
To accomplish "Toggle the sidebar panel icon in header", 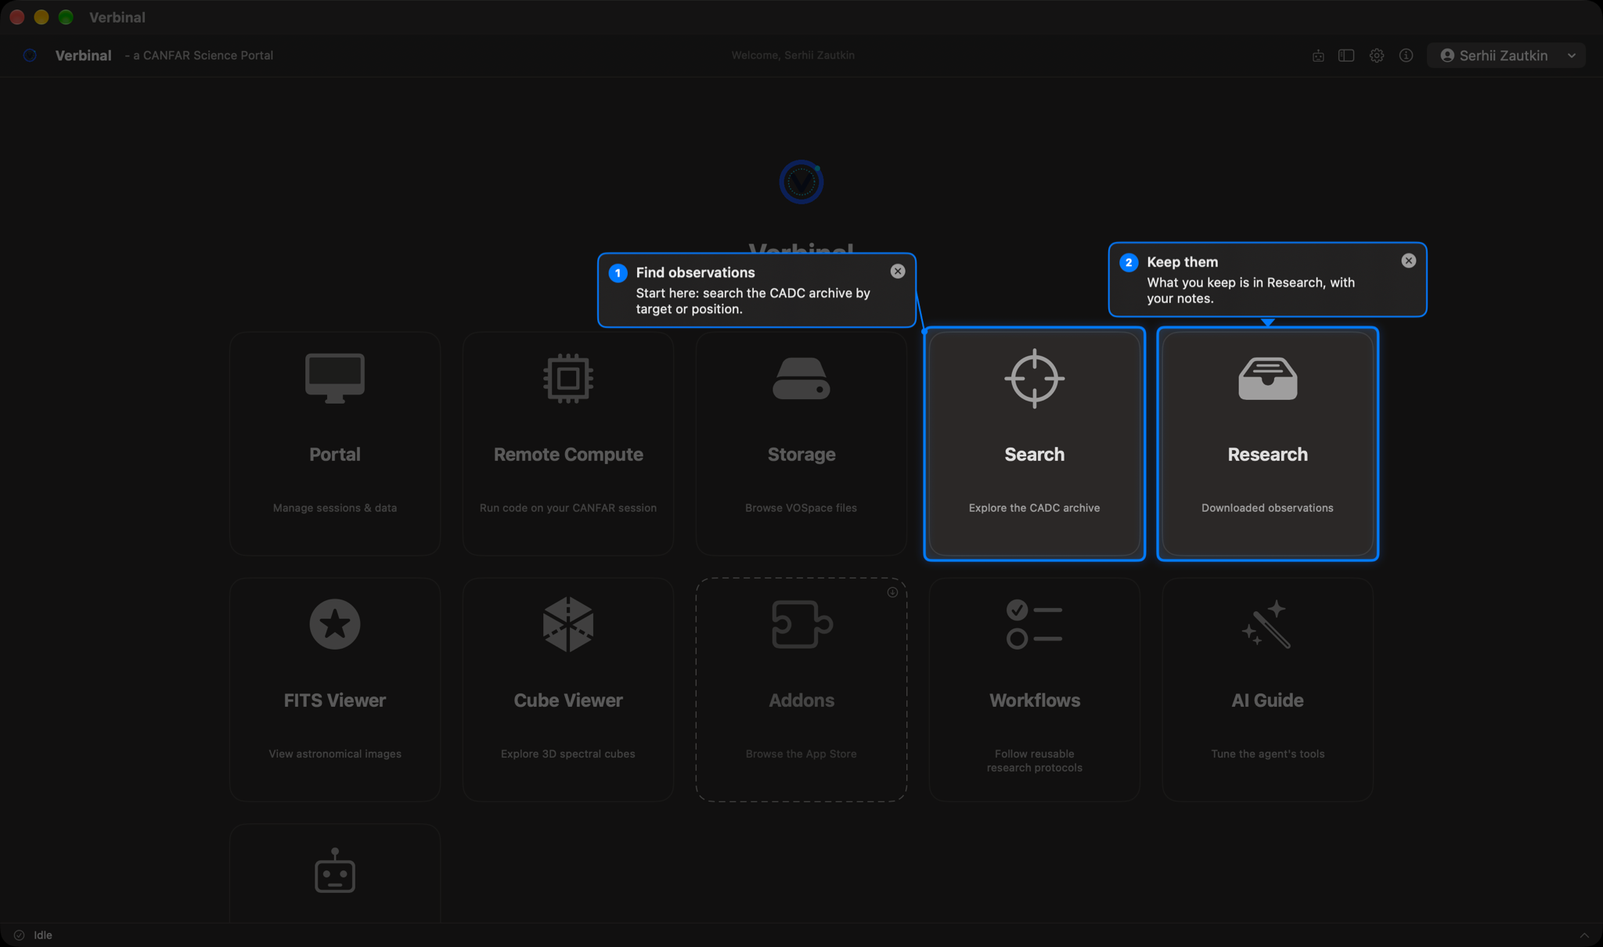I will (1346, 56).
